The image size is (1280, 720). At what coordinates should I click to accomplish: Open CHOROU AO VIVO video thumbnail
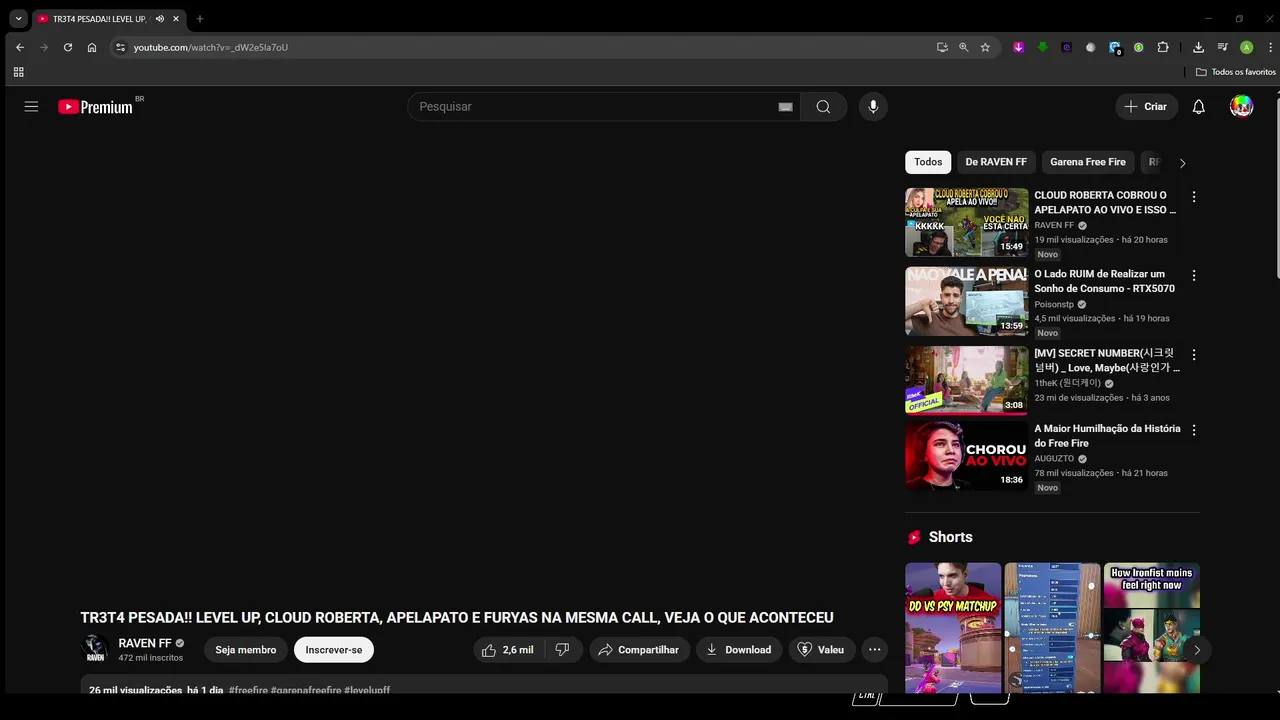point(967,456)
